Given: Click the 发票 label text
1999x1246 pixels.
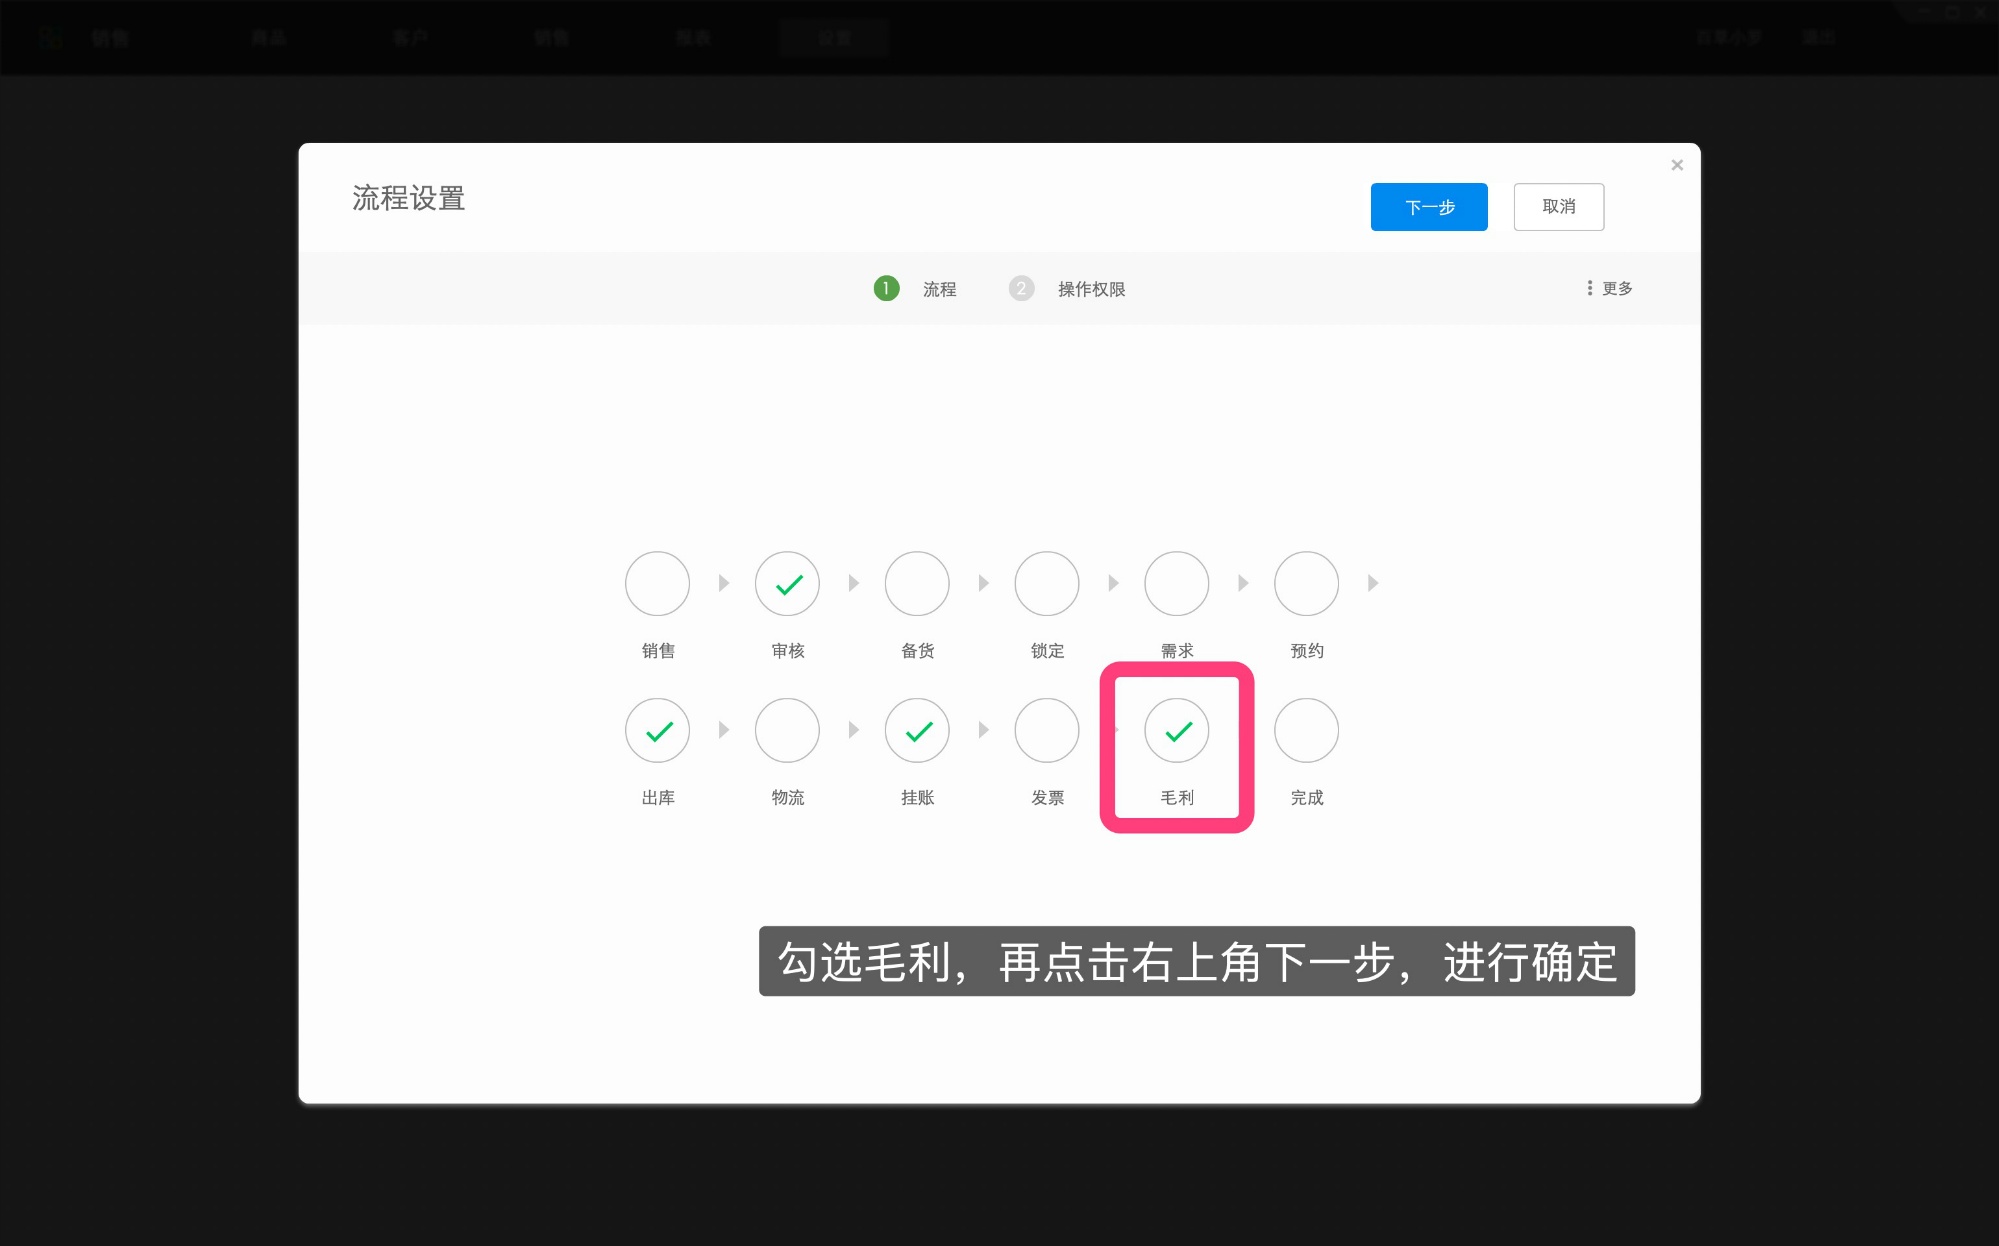Looking at the screenshot, I should tap(1048, 798).
